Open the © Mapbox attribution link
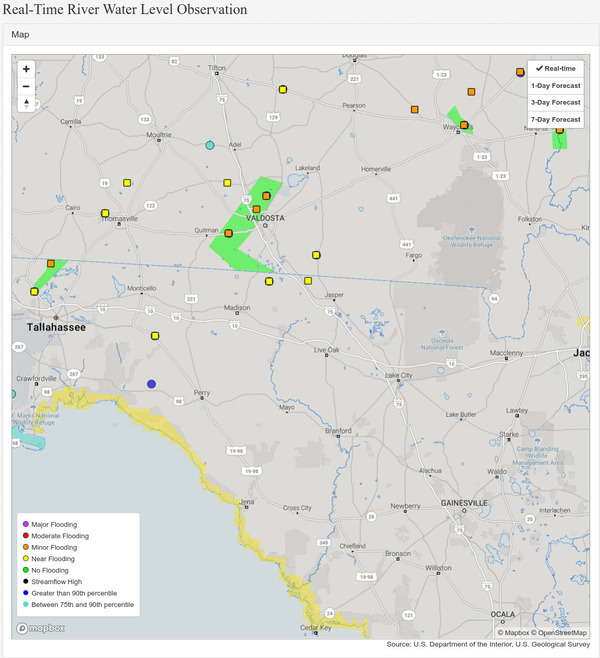The width and height of the screenshot is (600, 658). (513, 632)
